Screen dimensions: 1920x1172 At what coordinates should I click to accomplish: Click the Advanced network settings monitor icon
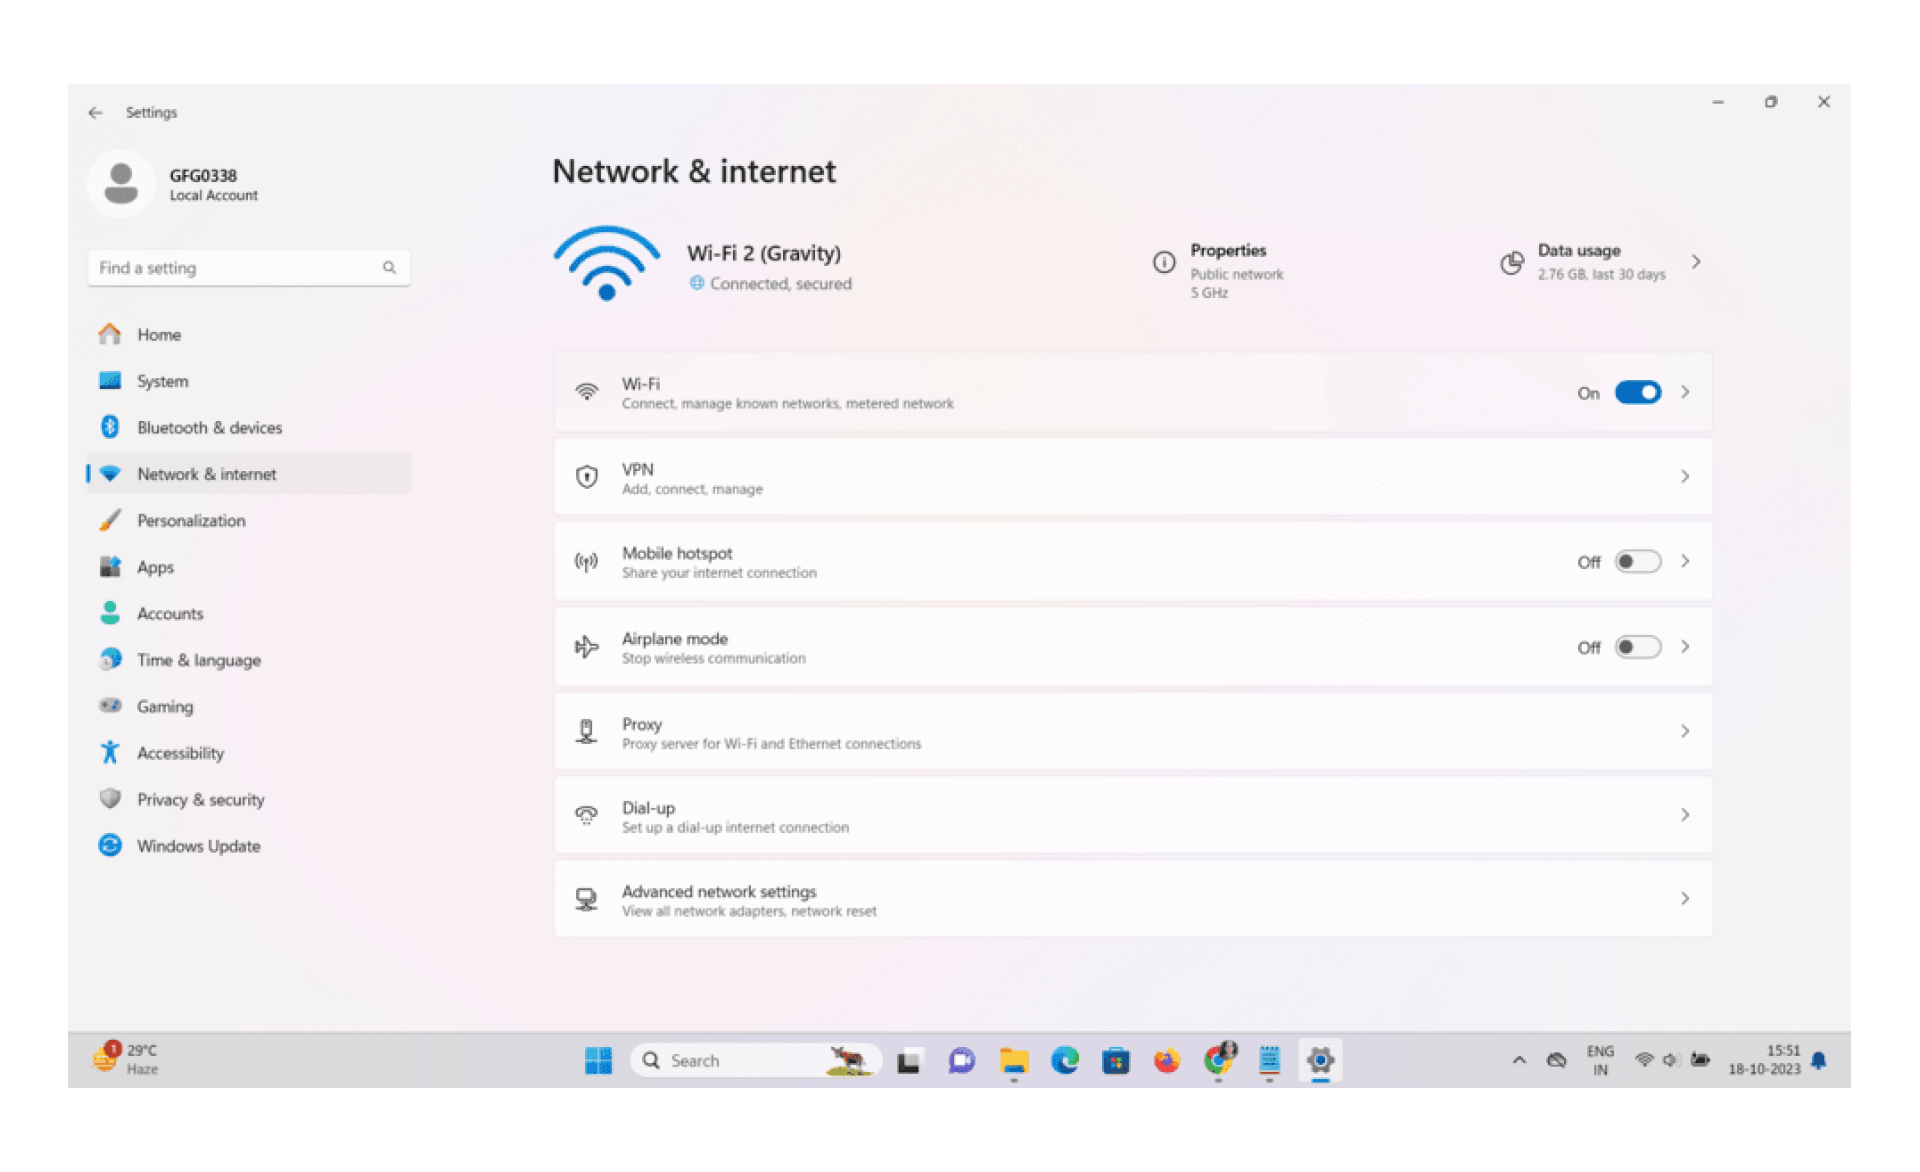click(587, 898)
